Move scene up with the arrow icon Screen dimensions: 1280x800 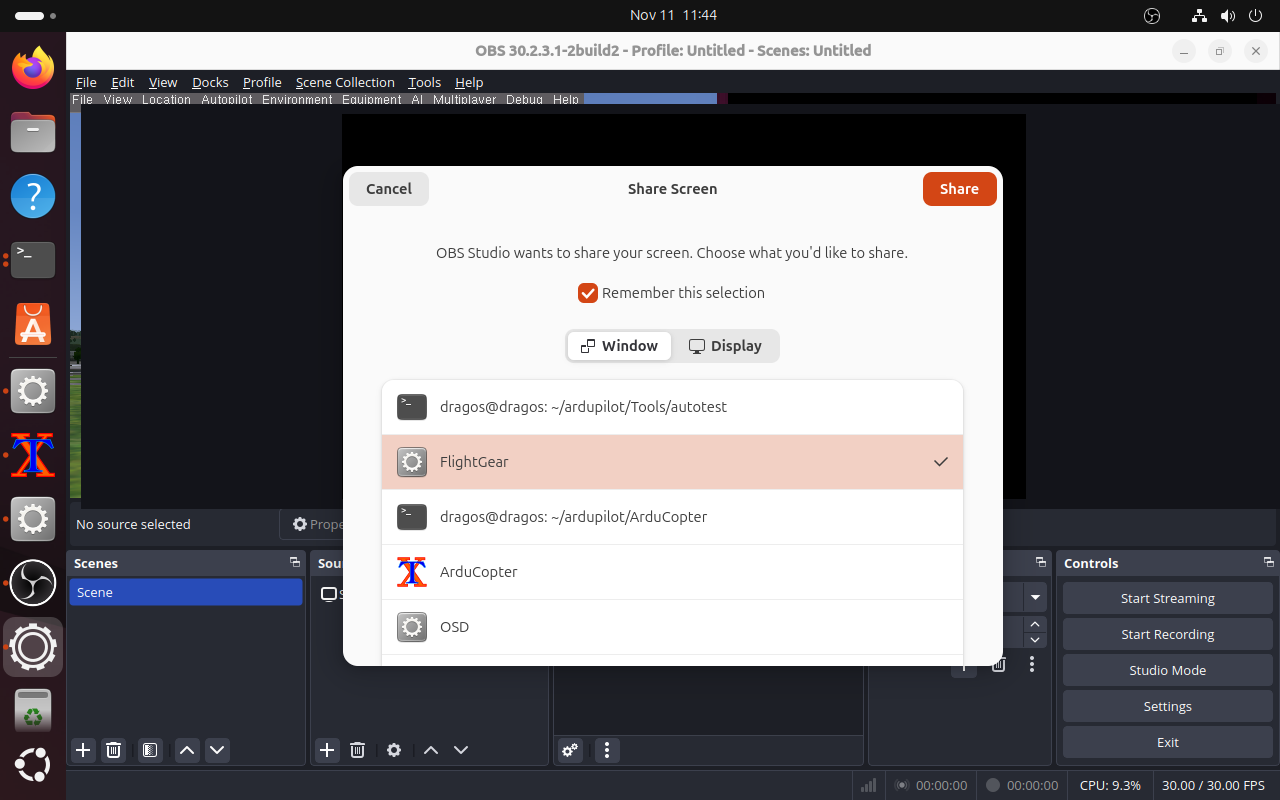coord(187,750)
